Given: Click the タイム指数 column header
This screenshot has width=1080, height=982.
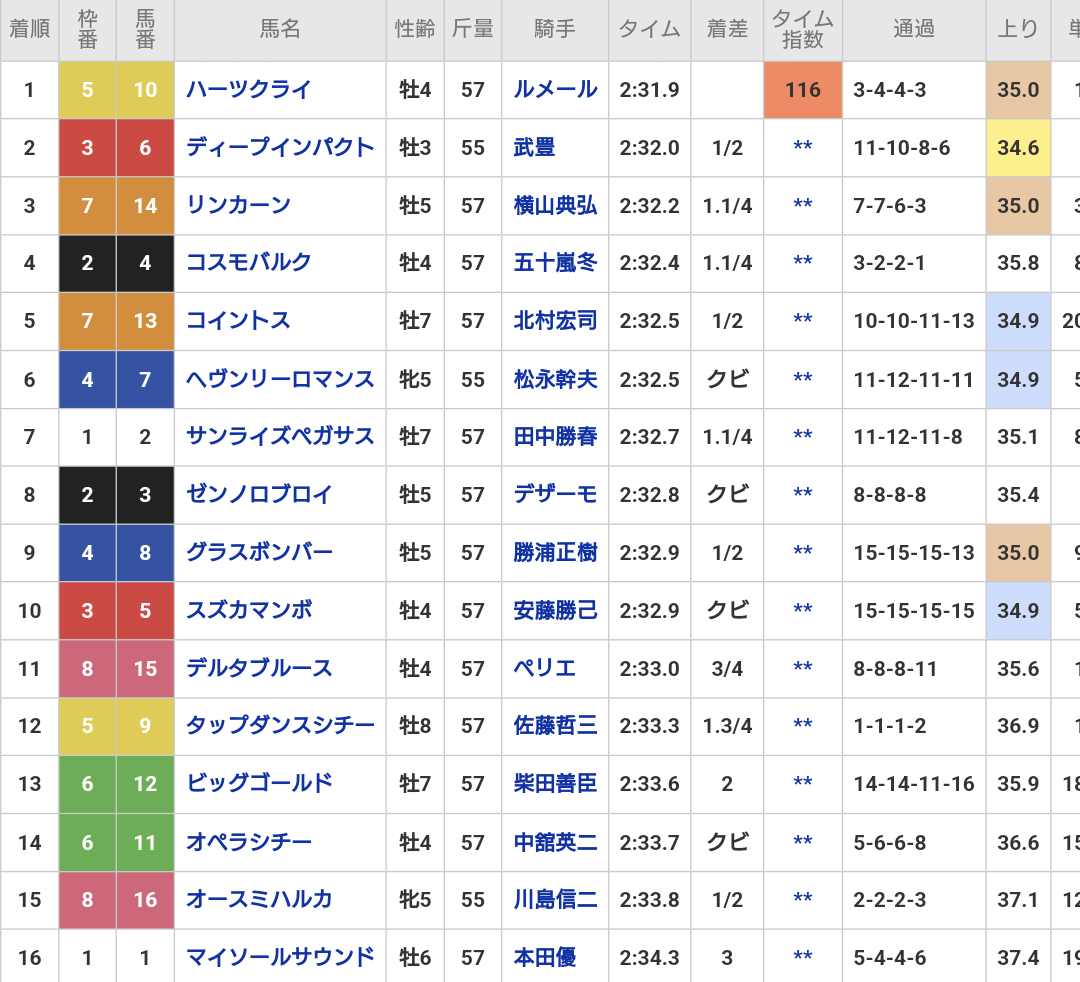Looking at the screenshot, I should (x=802, y=30).
